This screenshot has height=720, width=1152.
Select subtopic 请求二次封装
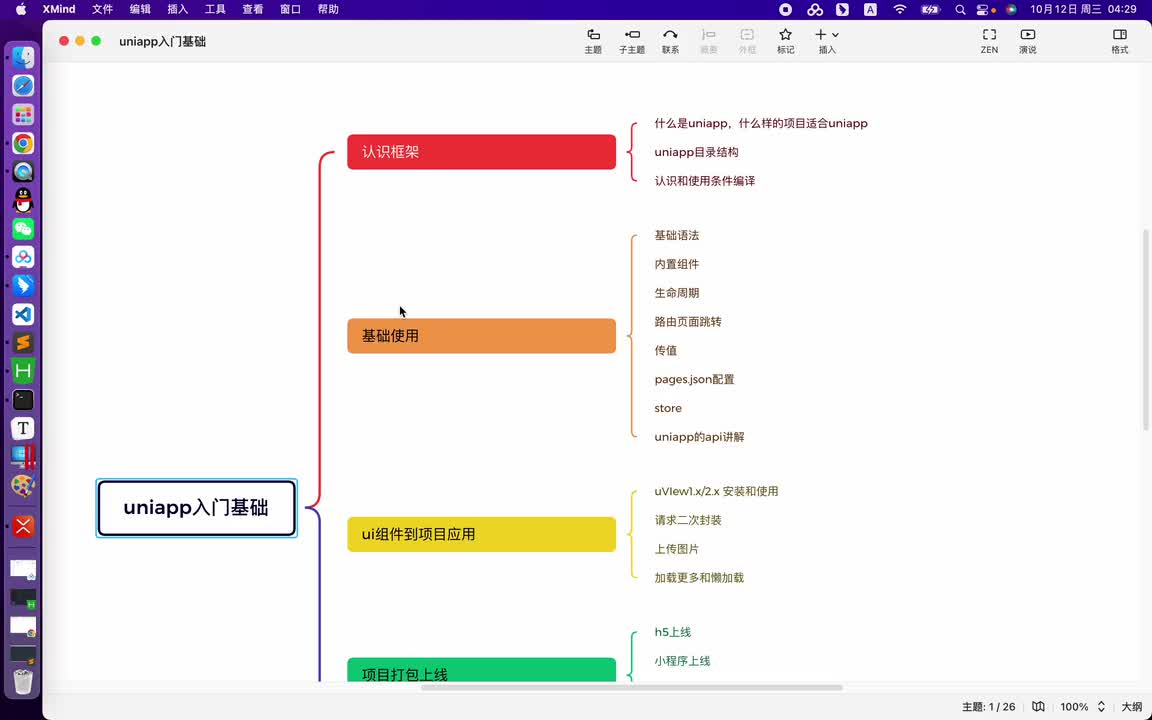click(688, 520)
